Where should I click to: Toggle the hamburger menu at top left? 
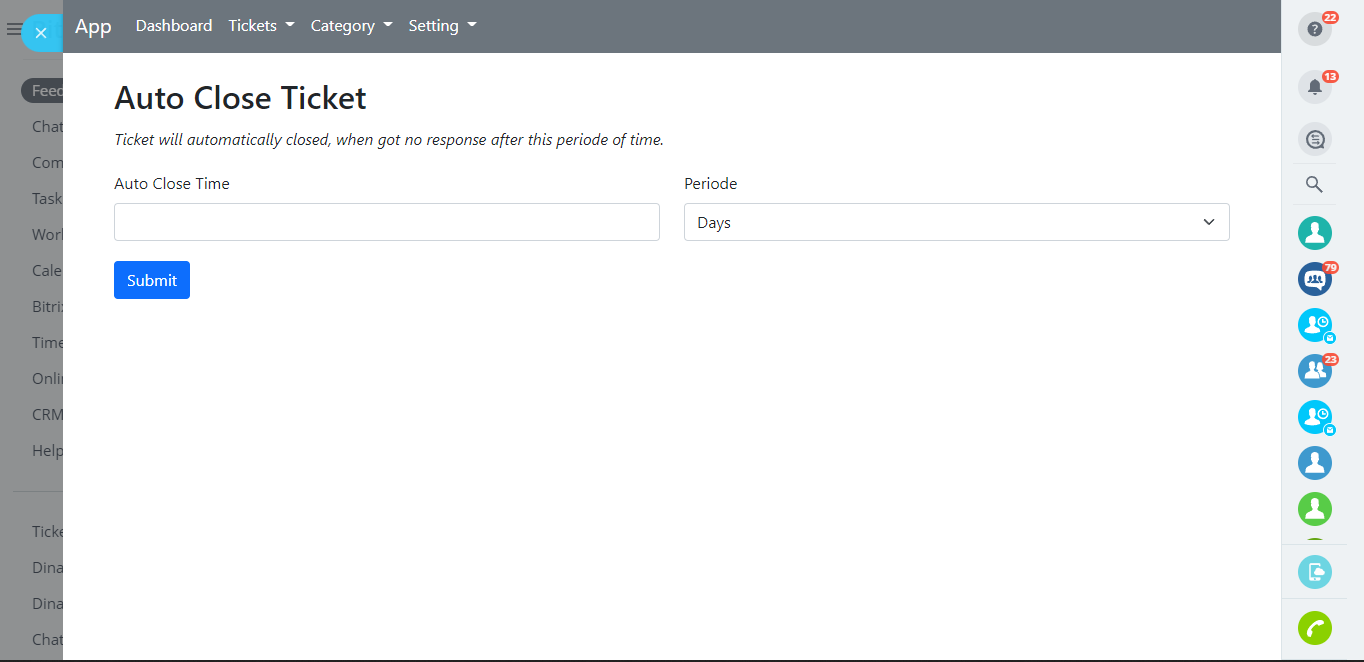(13, 30)
